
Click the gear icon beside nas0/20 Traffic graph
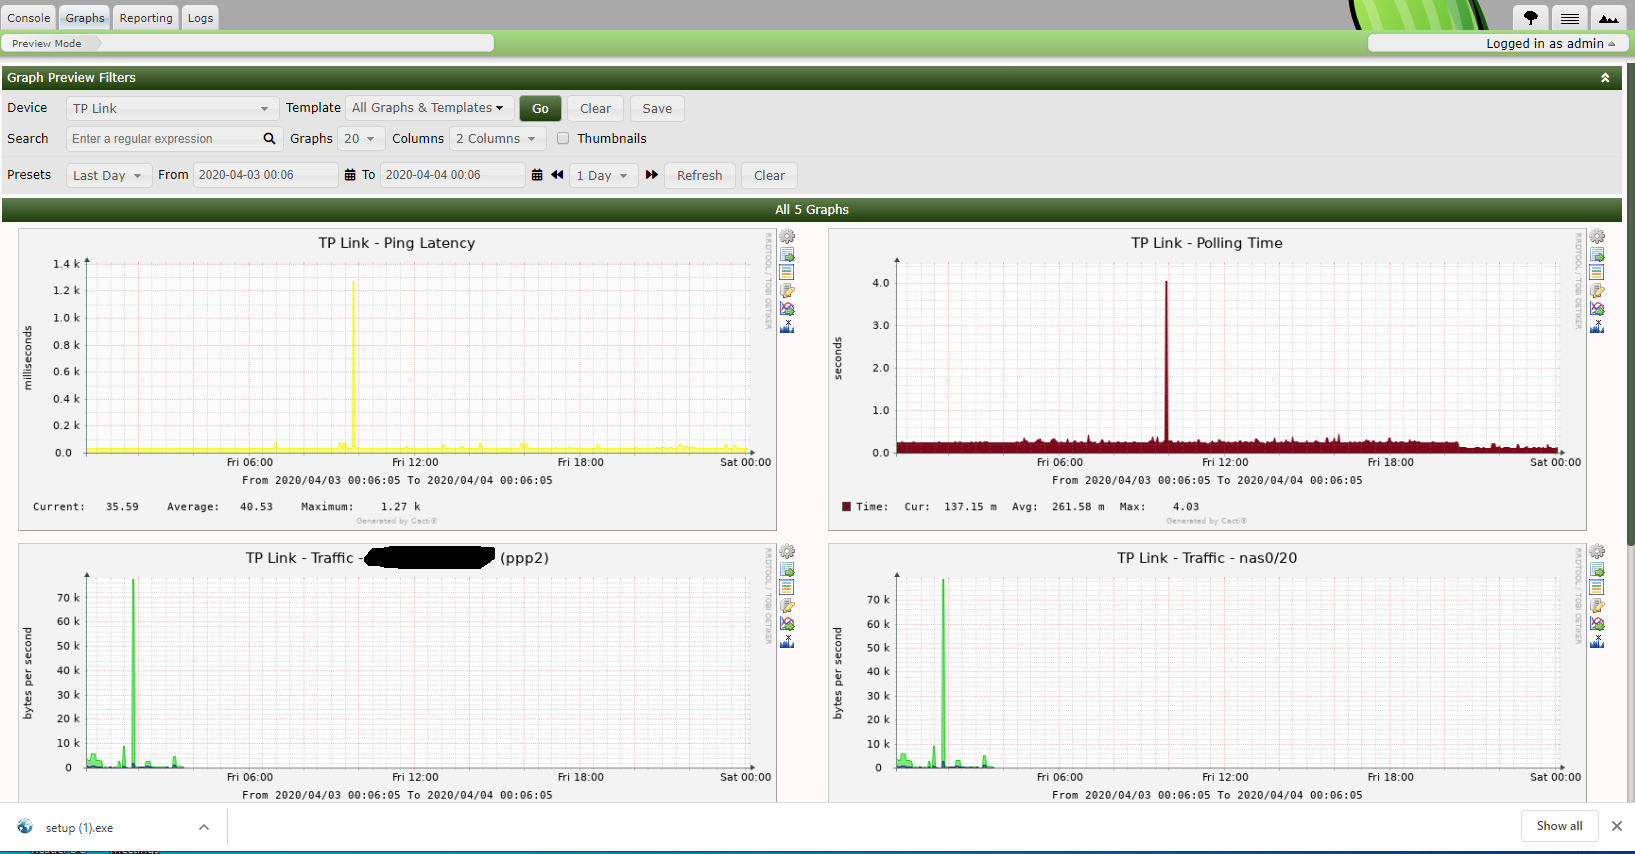1597,552
